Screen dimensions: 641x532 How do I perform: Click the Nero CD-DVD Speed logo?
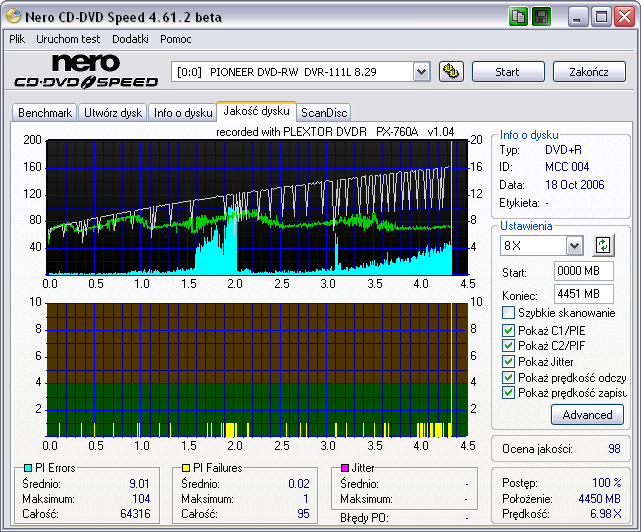coord(86,71)
